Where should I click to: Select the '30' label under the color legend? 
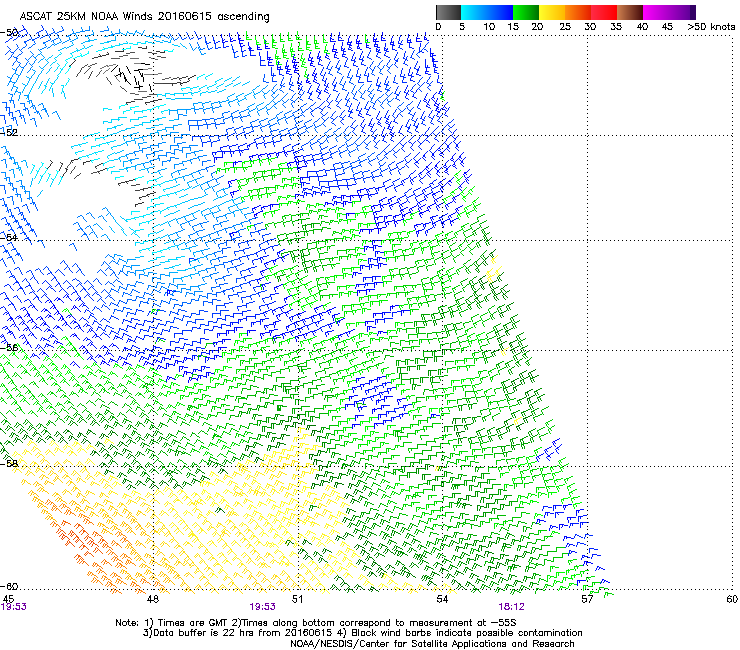[x=590, y=27]
